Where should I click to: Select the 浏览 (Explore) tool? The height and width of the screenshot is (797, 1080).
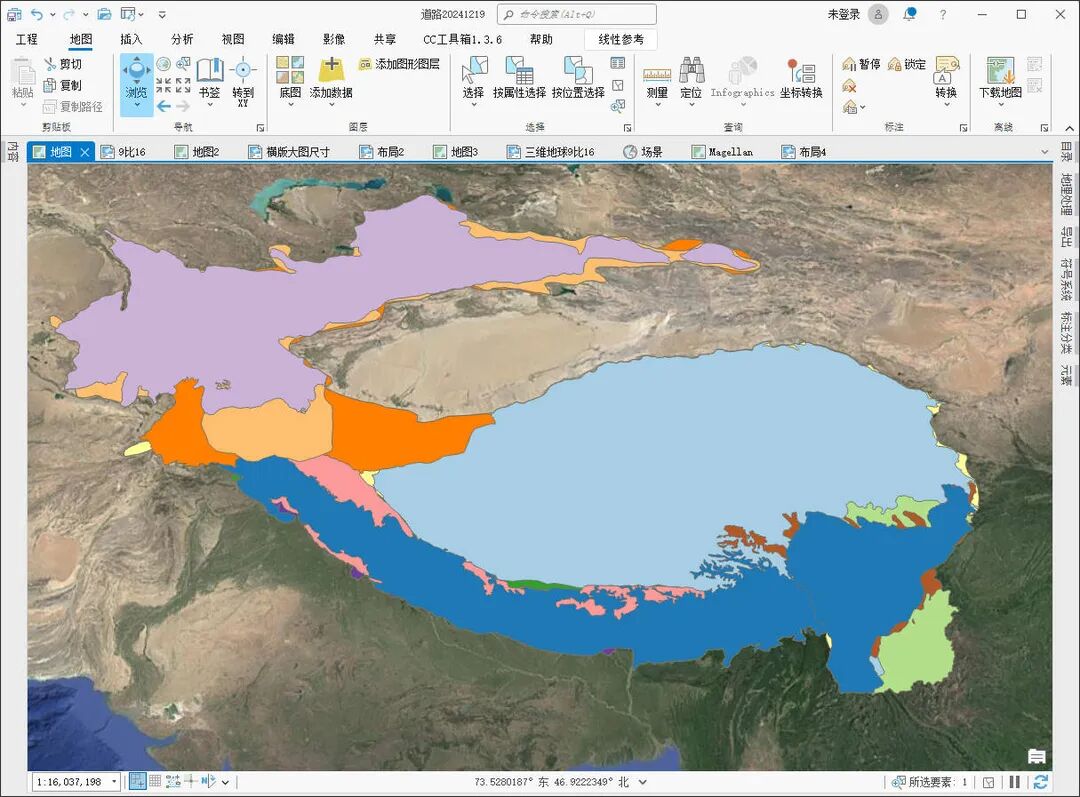136,84
